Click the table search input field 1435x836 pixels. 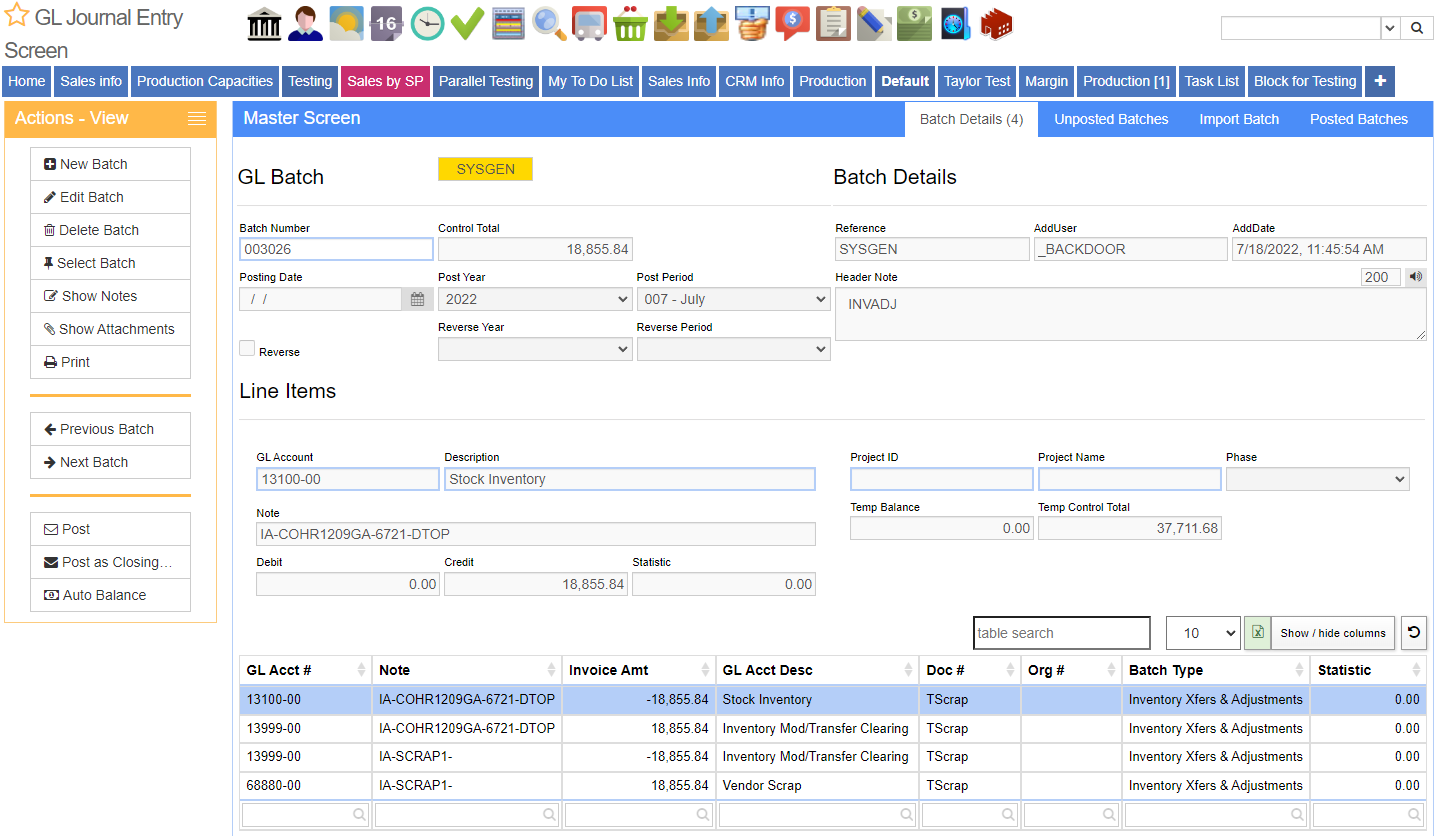click(x=1062, y=633)
